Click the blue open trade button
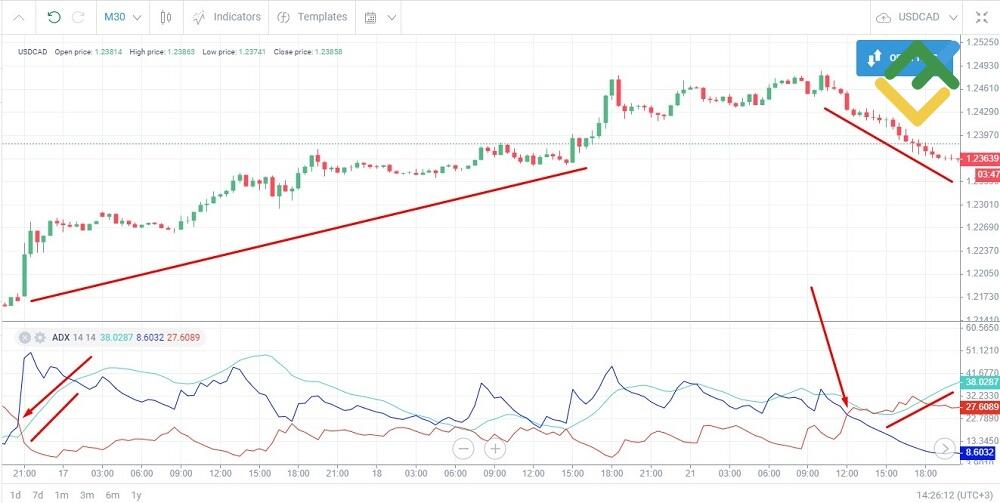1000x503 pixels. [907, 58]
